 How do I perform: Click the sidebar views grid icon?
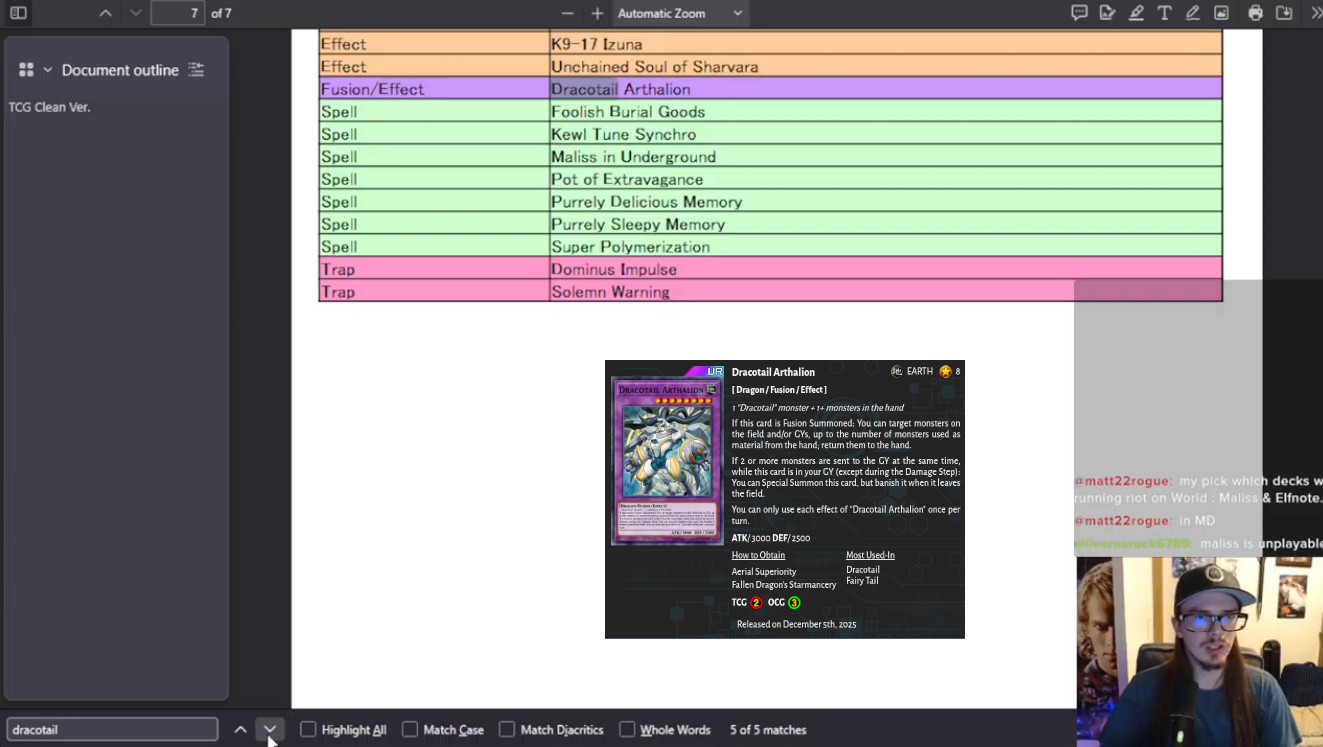26,70
